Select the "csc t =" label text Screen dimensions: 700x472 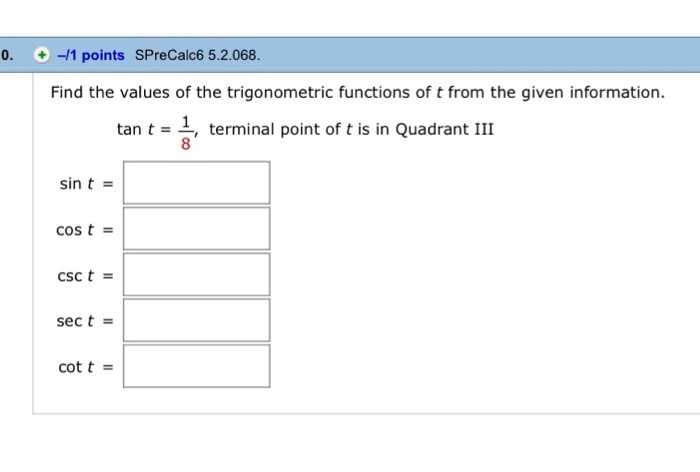[86, 276]
